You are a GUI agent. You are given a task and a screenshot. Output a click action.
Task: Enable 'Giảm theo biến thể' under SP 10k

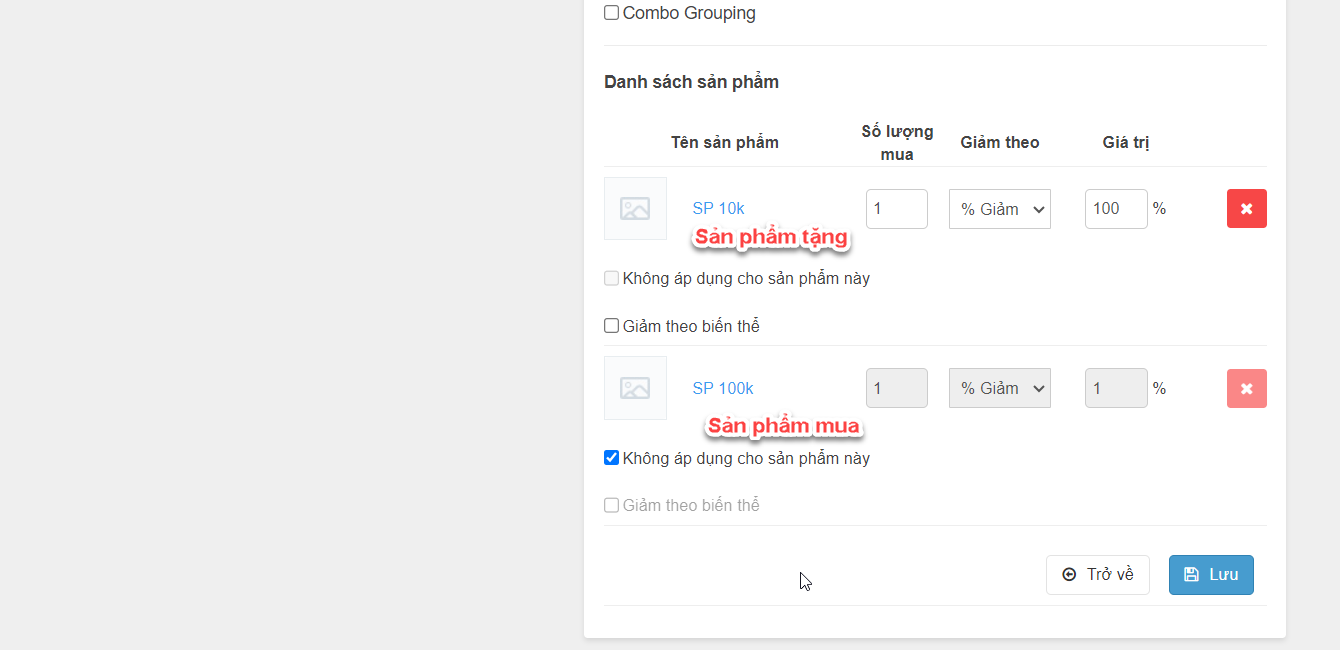(x=612, y=326)
